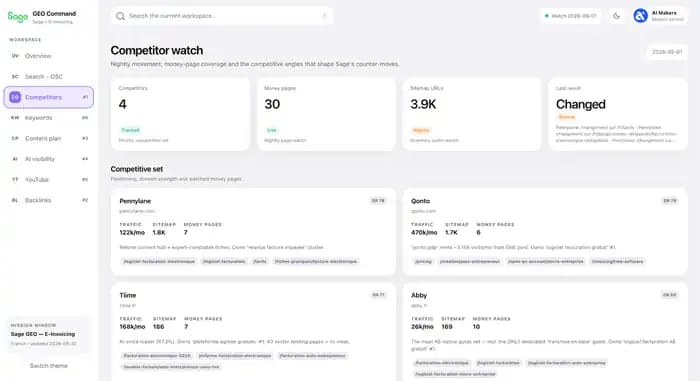The image size is (700, 381).
Task: Click Qonto's 1.7K sitemap value
Action: (451, 232)
